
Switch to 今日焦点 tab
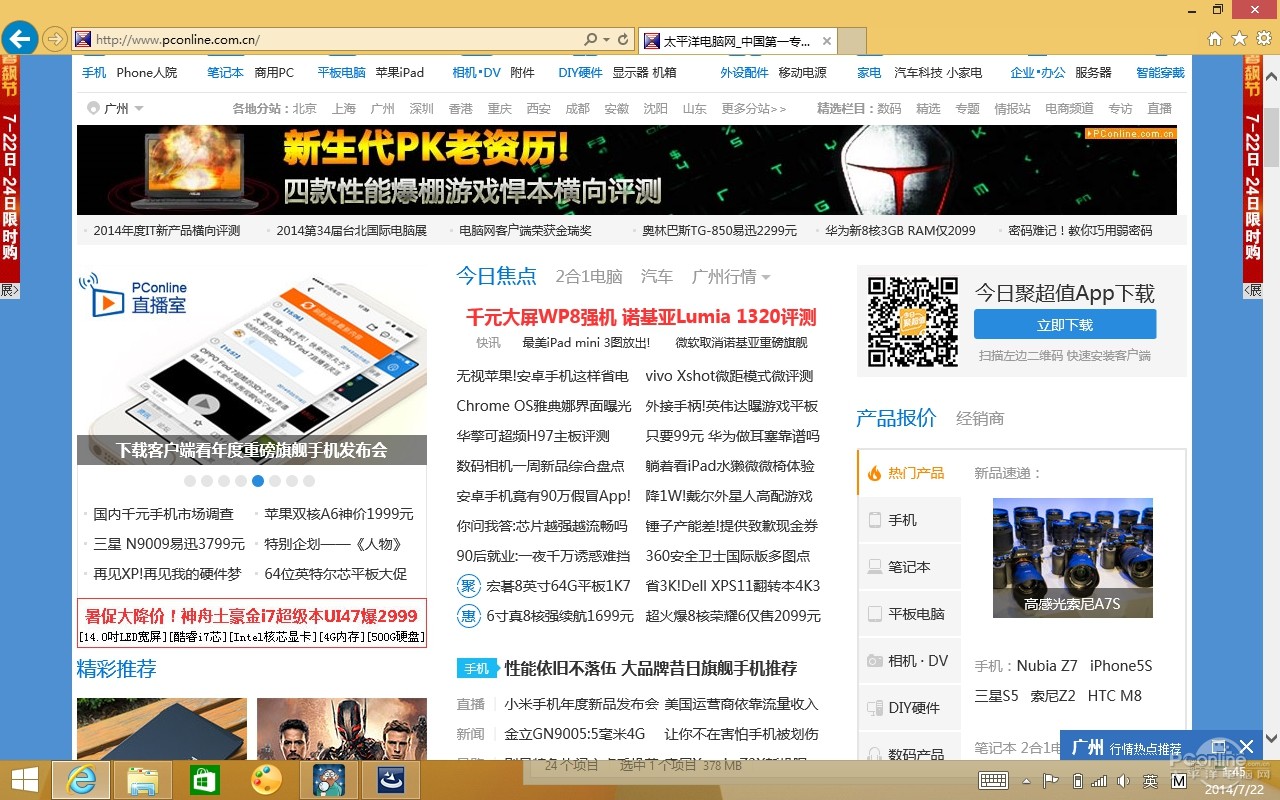497,276
